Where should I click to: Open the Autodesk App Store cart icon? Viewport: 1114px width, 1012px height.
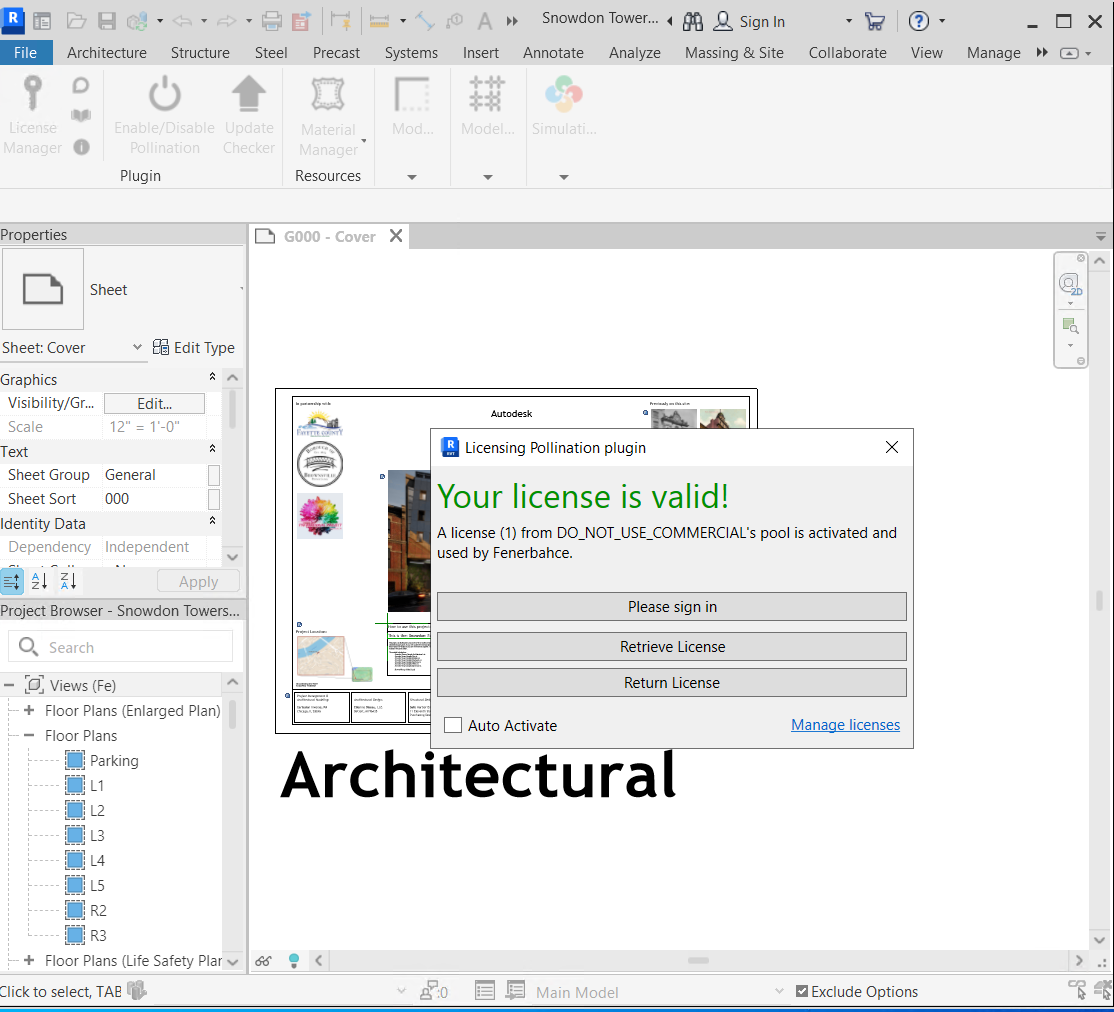(875, 21)
